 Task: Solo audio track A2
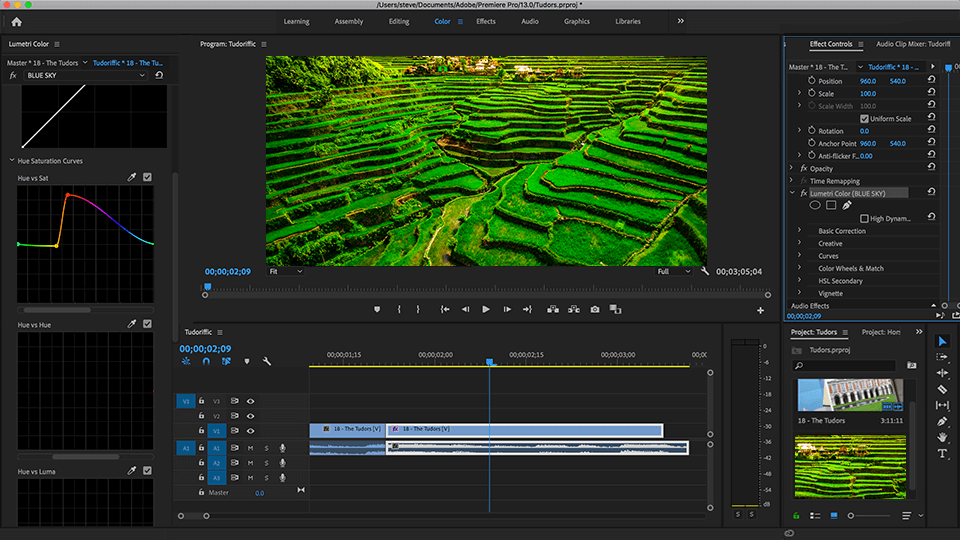click(266, 463)
